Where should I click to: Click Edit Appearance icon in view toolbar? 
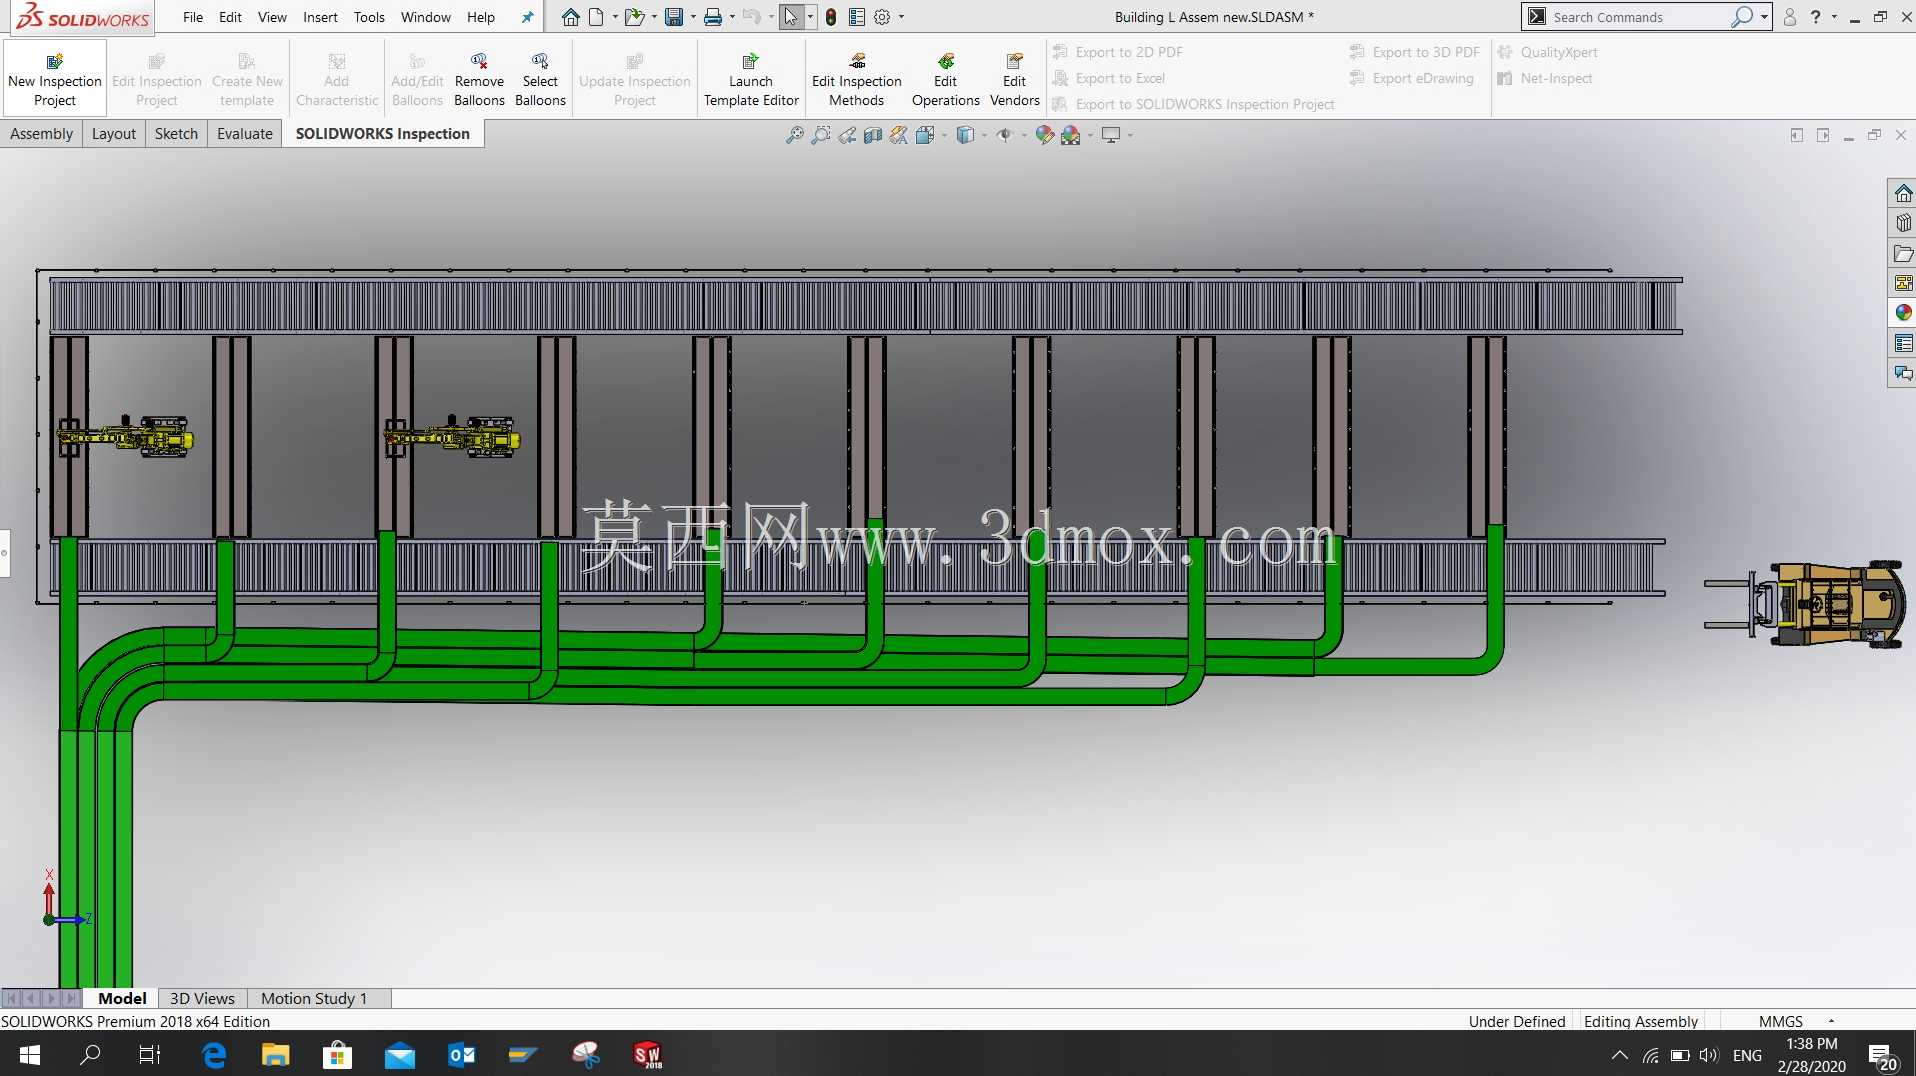(x=1045, y=135)
